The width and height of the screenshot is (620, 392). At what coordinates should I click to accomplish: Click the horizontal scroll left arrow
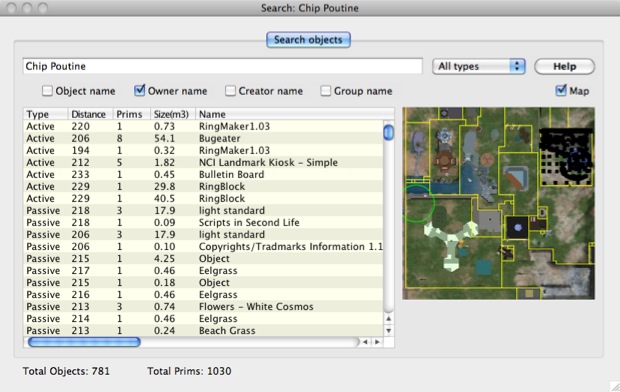[365, 342]
